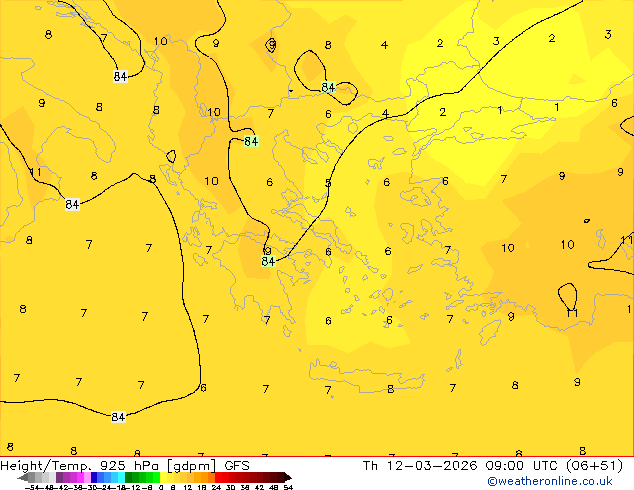The width and height of the screenshot is (634, 490).
Task: Click the date '12-03-2026'
Action: point(432,466)
